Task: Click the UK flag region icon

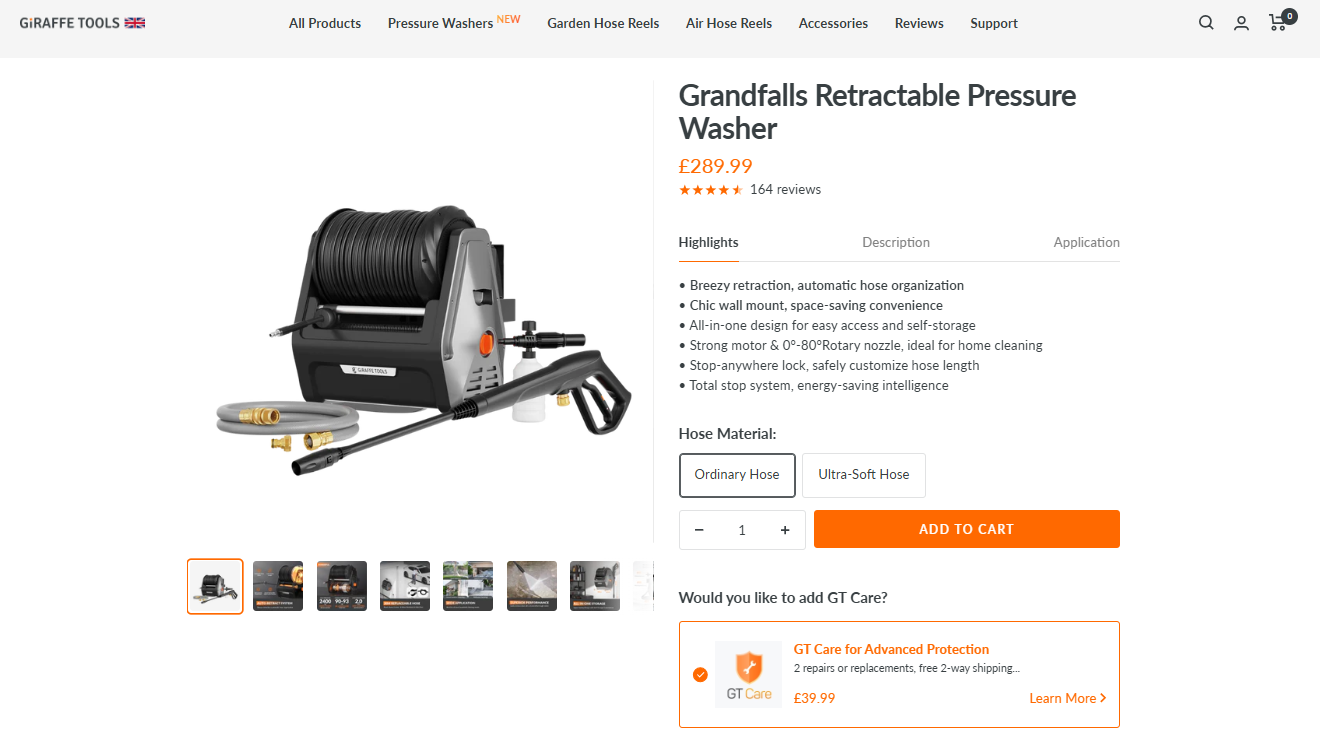Action: (135, 22)
